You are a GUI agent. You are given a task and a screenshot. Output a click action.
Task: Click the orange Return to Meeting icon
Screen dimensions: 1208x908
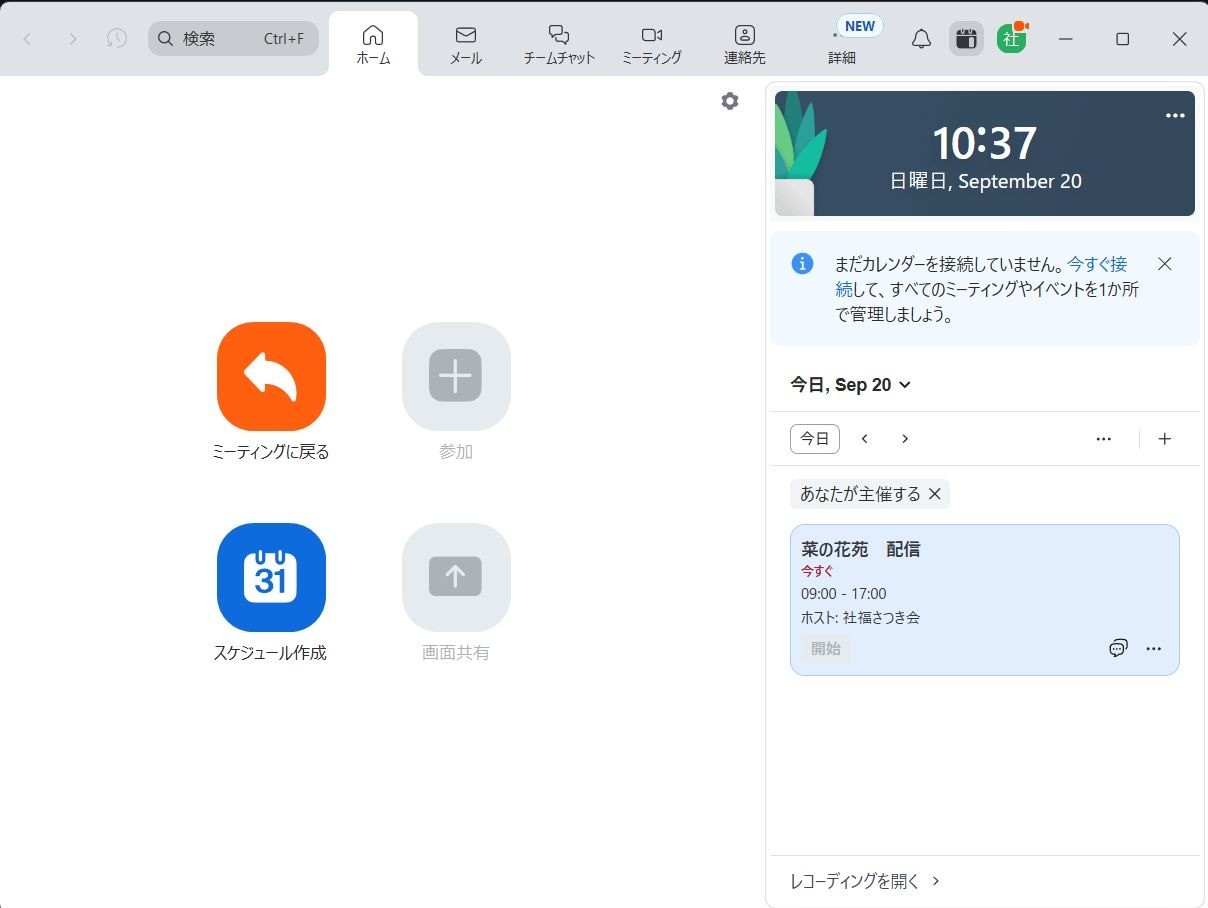point(271,376)
